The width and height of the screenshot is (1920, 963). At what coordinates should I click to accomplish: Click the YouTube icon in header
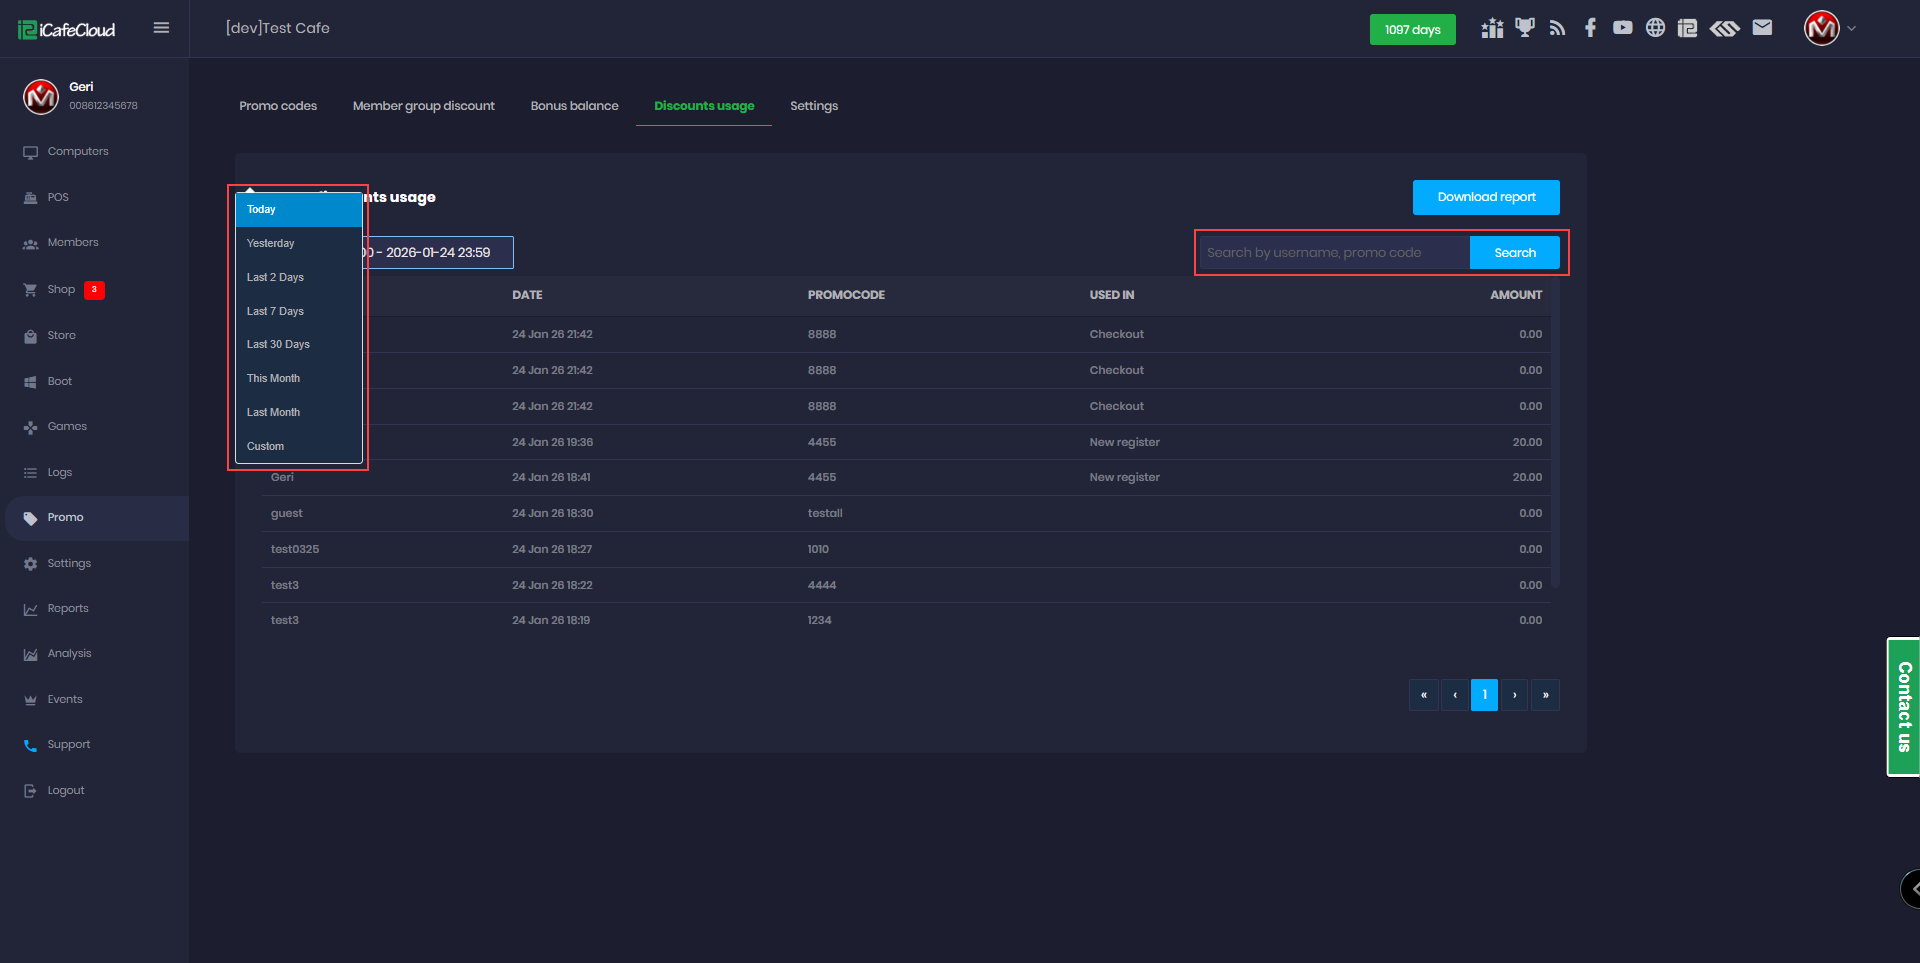1622,28
